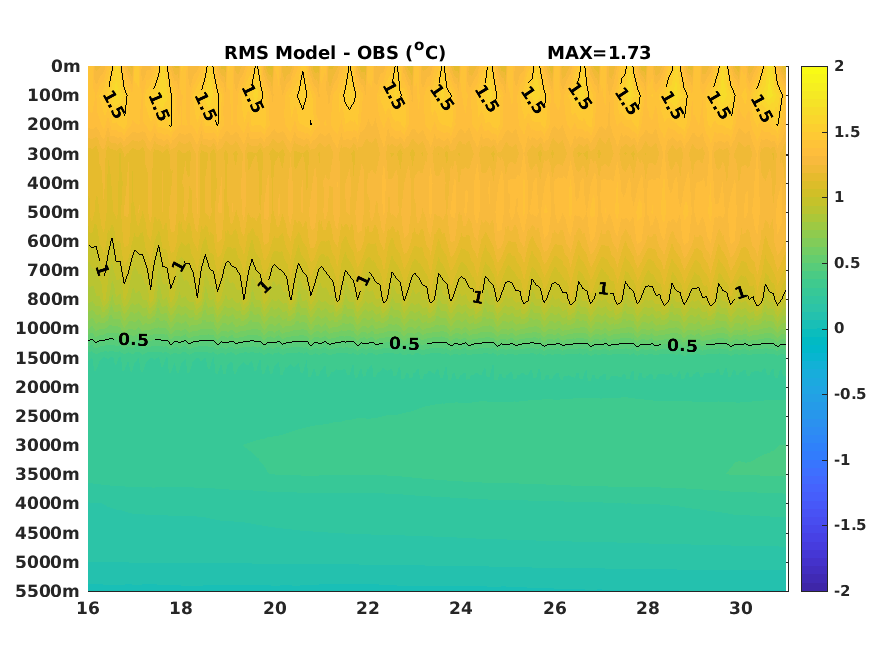This screenshot has width=875, height=656.
Task: Click the "5000m" depth axis label
Action: (x=48, y=562)
